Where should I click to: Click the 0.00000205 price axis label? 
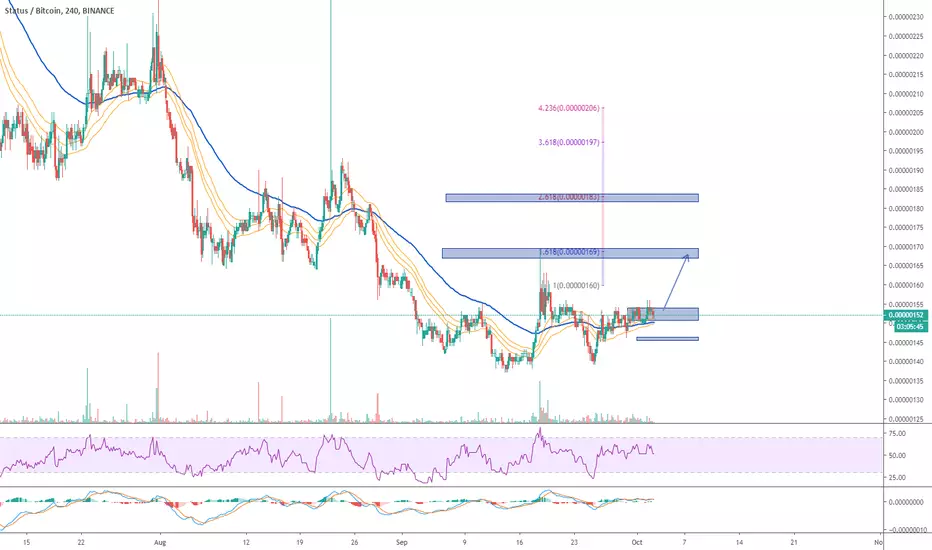[x=906, y=113]
